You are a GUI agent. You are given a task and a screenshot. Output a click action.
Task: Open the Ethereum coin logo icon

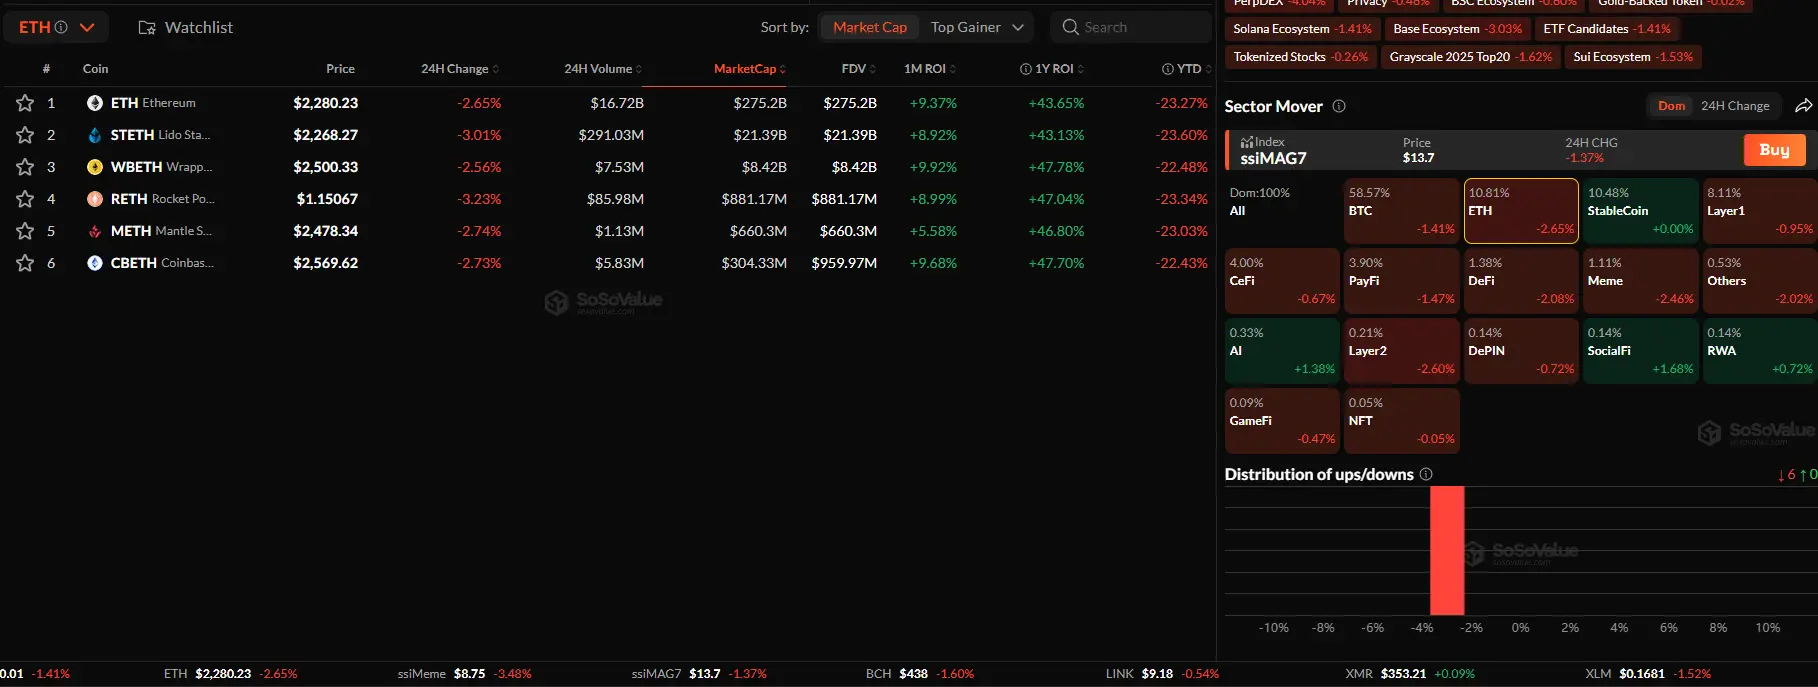95,103
